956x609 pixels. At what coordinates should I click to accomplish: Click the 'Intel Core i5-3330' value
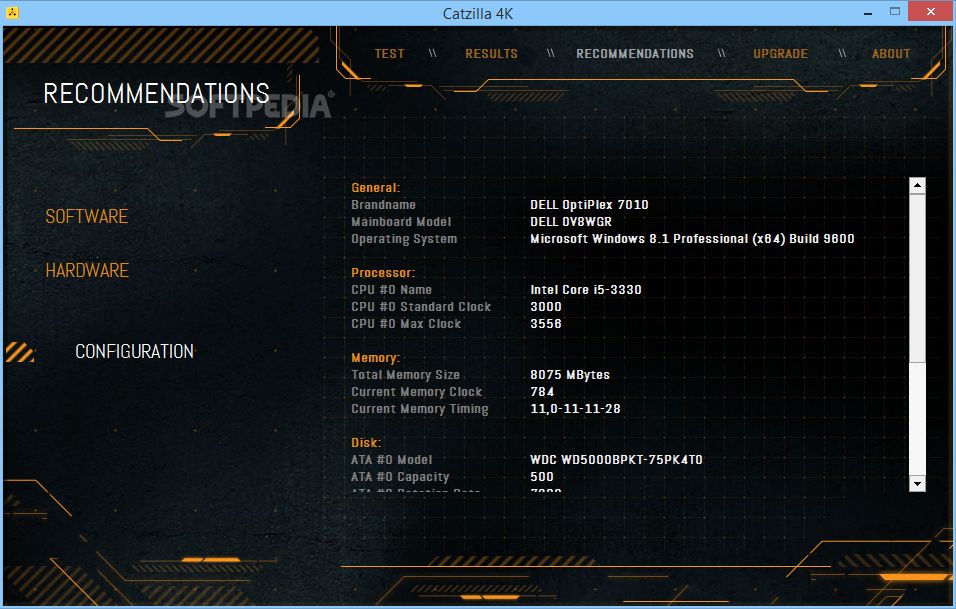pos(585,290)
